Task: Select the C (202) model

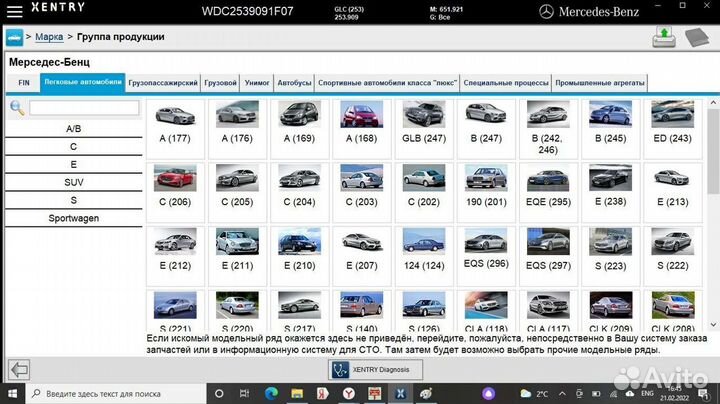Action: point(424,193)
